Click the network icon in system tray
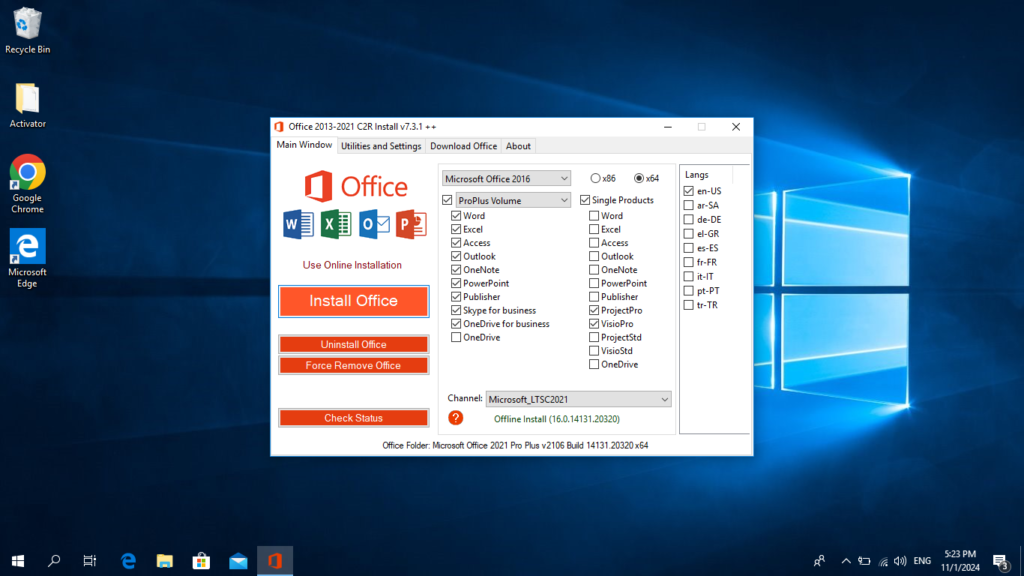Image resolution: width=1024 pixels, height=576 pixels. [883, 561]
